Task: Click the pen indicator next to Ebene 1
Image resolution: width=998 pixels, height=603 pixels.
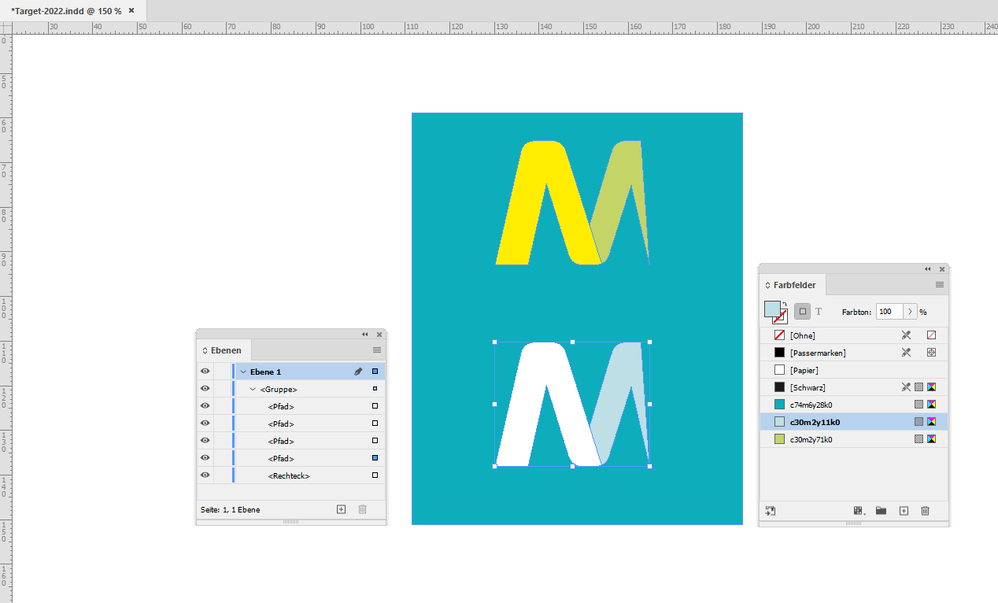Action: 359,371
